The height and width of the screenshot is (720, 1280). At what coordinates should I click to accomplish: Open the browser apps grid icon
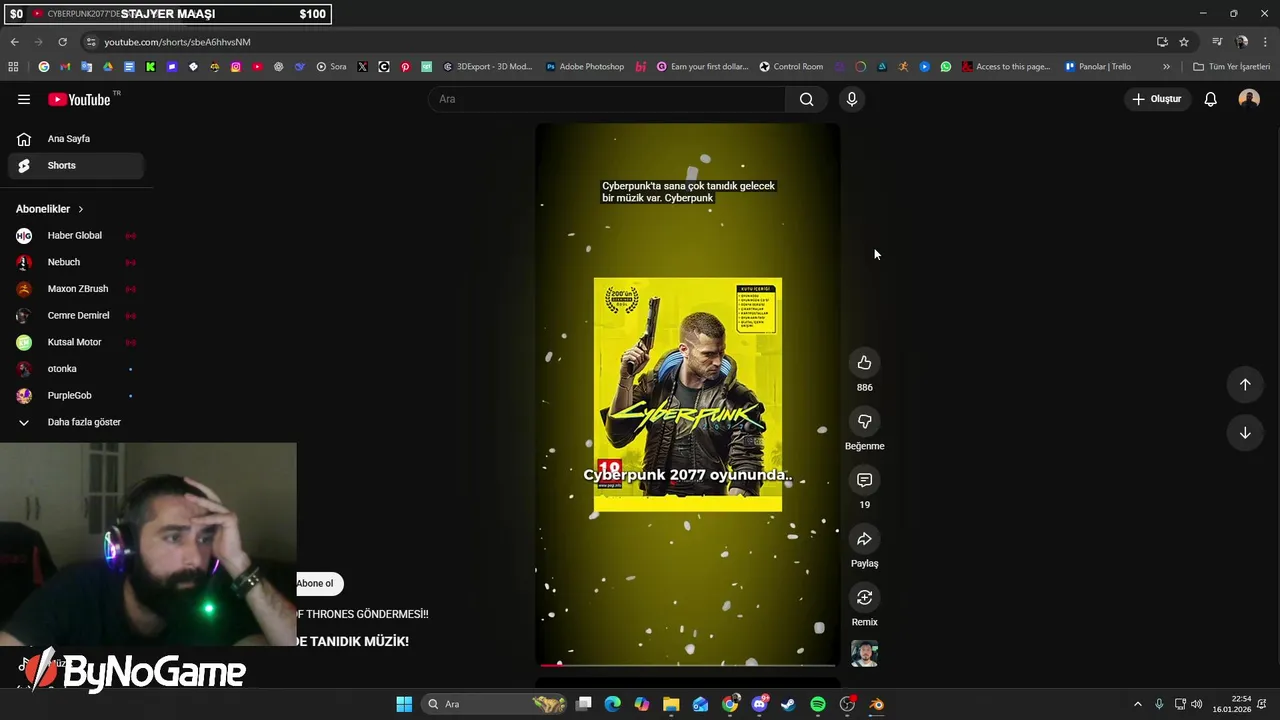(x=13, y=67)
